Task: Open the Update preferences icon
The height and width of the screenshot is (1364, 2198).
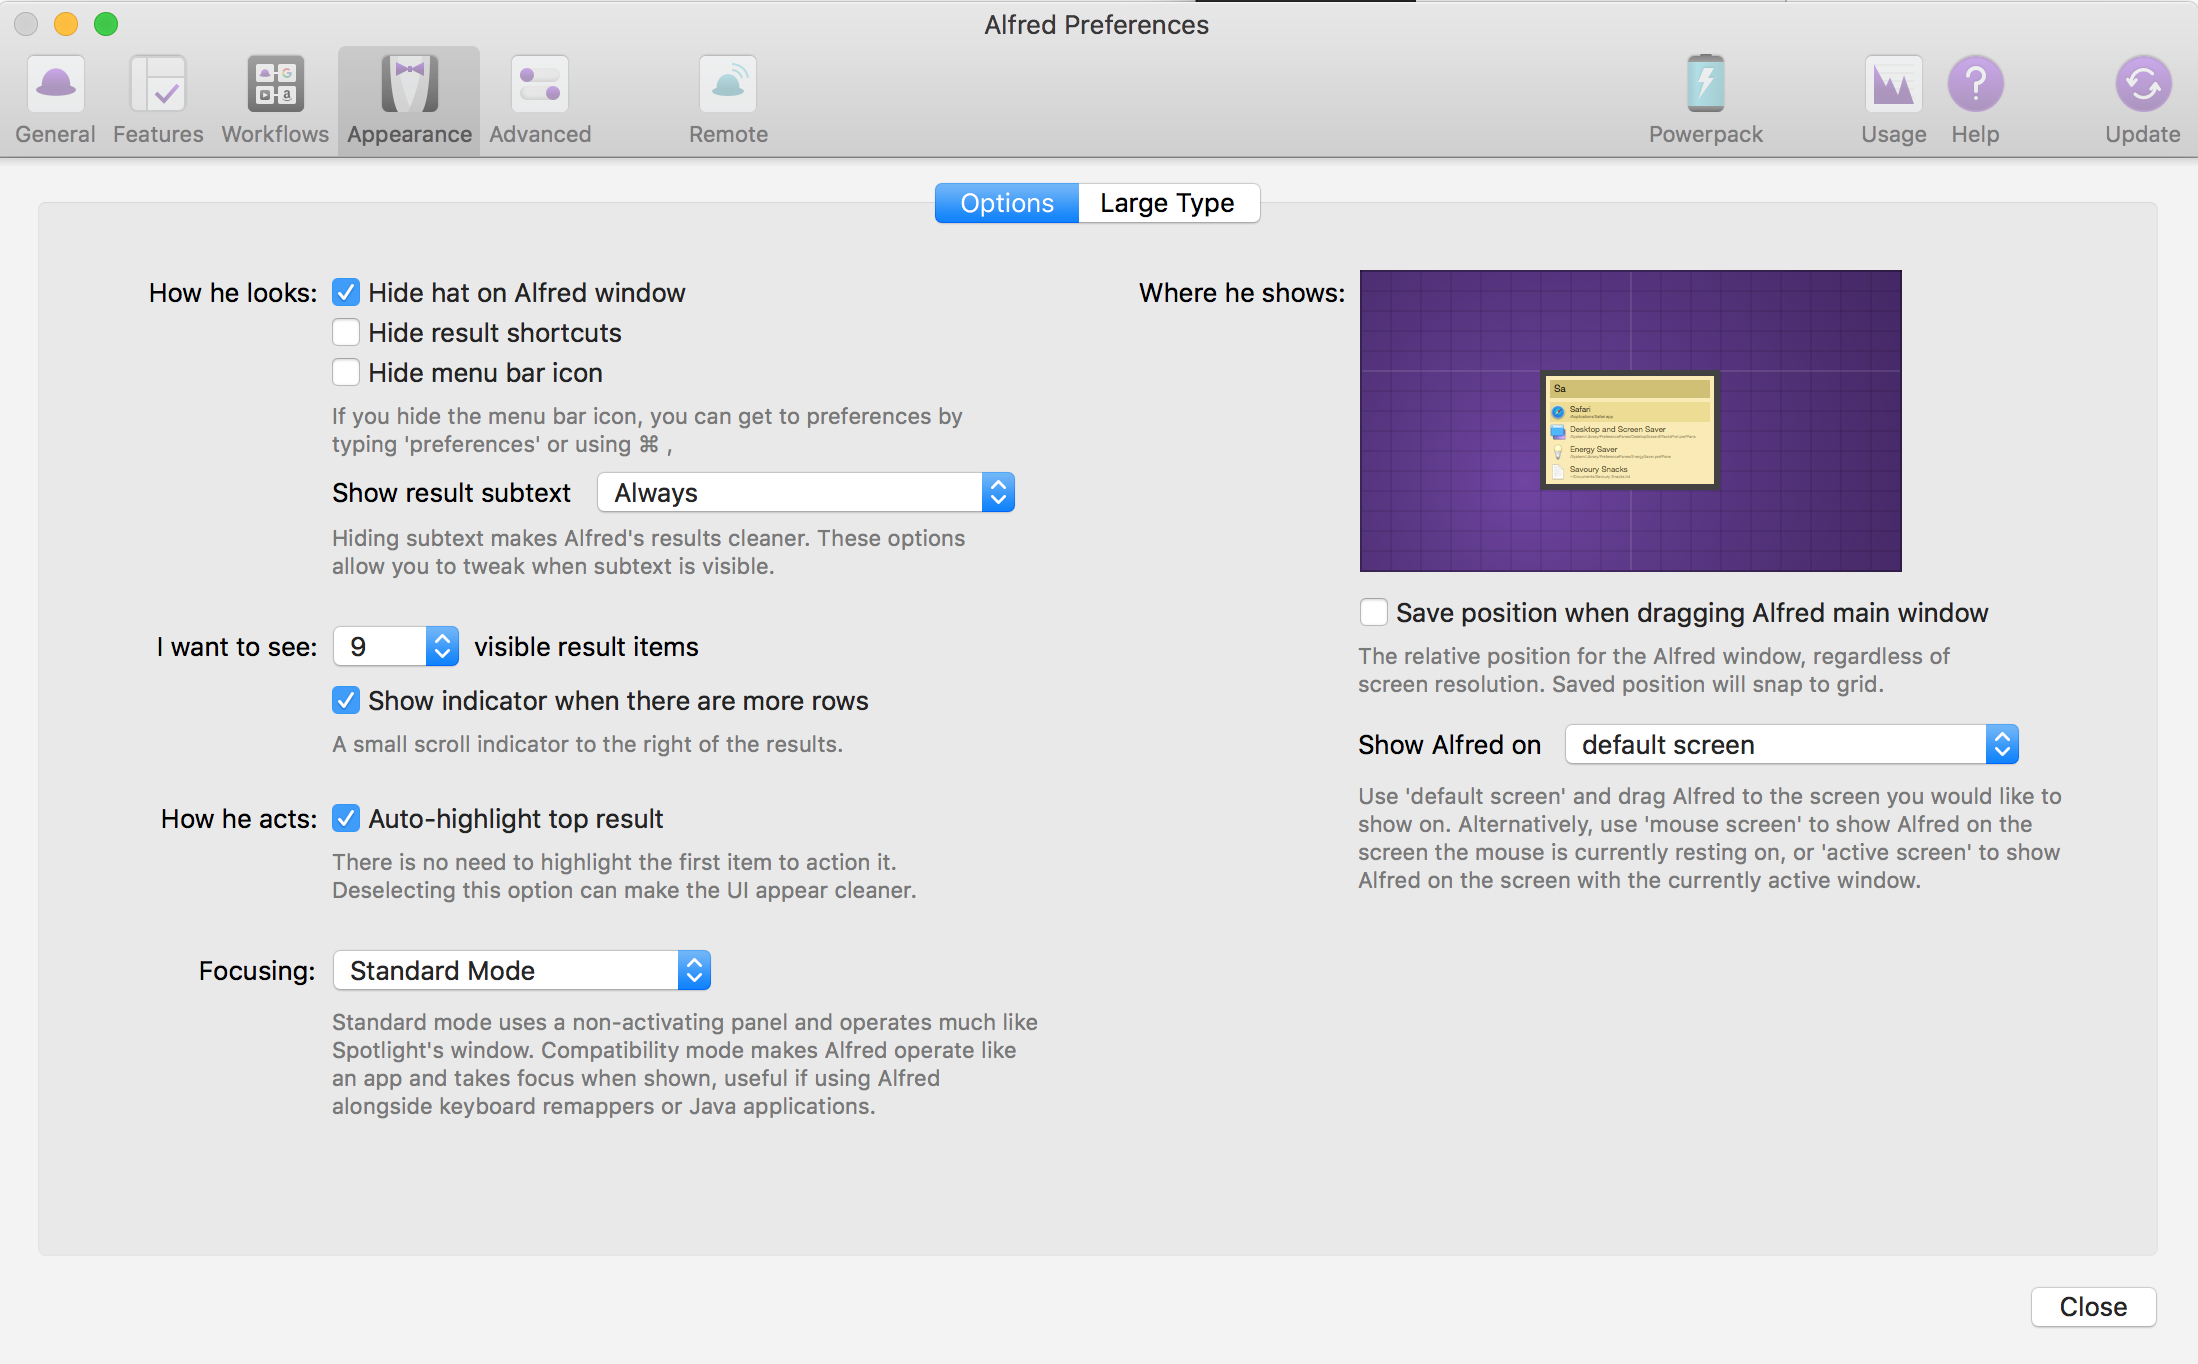Action: coord(2142,85)
